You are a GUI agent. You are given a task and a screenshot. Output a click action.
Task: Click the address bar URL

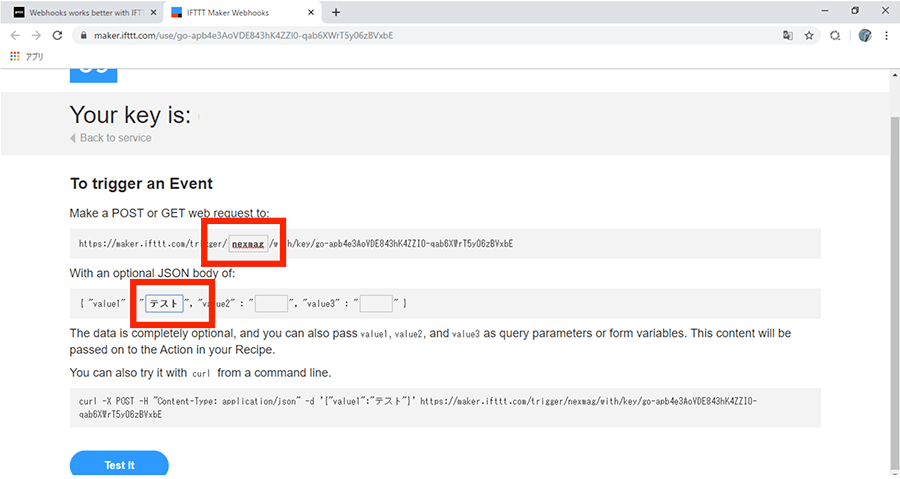[243, 36]
